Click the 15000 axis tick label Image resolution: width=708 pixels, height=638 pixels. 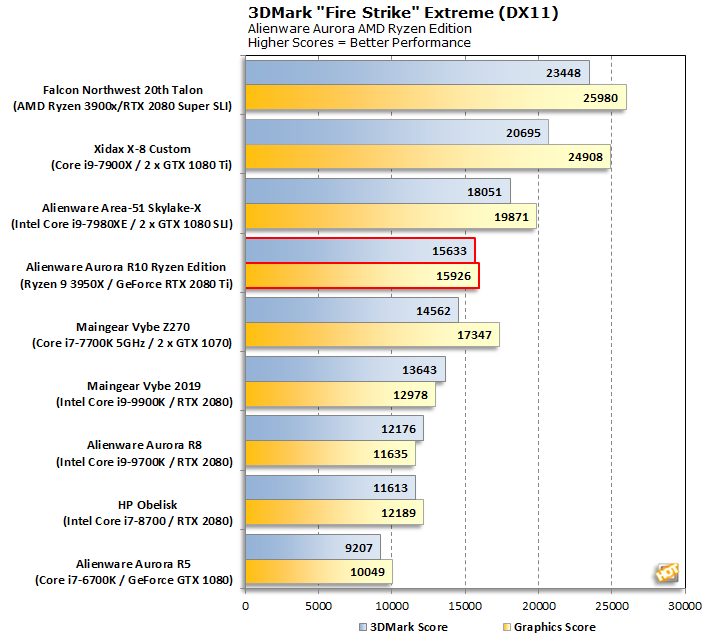pyautogui.click(x=465, y=606)
